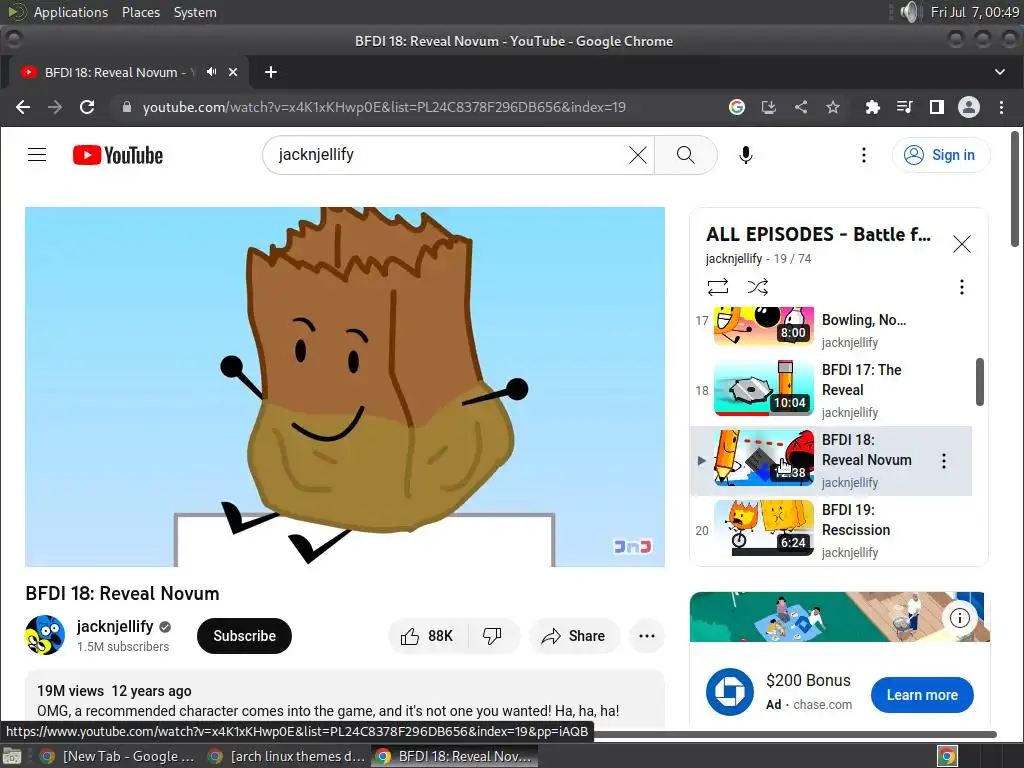This screenshot has height=768, width=1024.
Task: Click the page vertical scrollbar
Action: click(x=1014, y=189)
